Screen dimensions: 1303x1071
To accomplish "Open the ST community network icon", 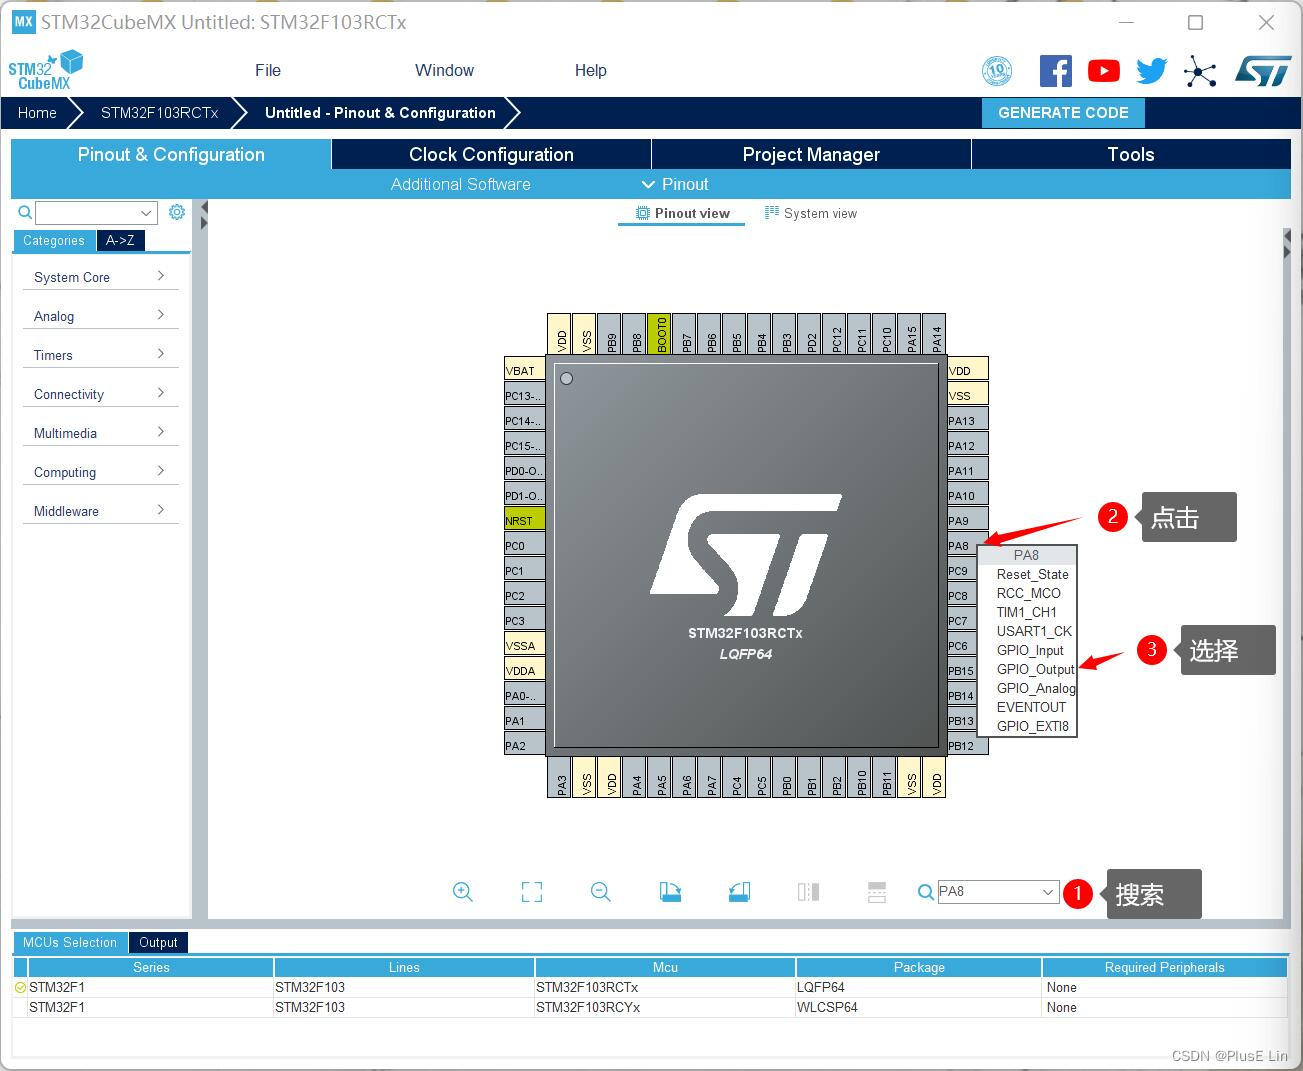I will 1200,71.
